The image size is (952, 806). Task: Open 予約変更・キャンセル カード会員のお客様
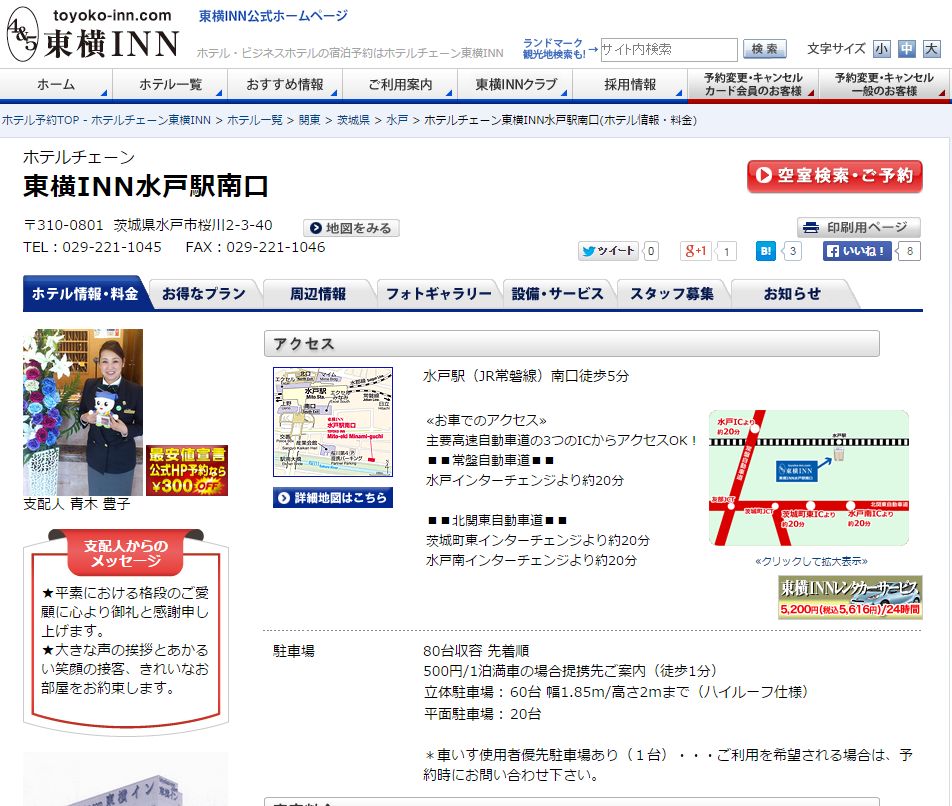[753, 84]
